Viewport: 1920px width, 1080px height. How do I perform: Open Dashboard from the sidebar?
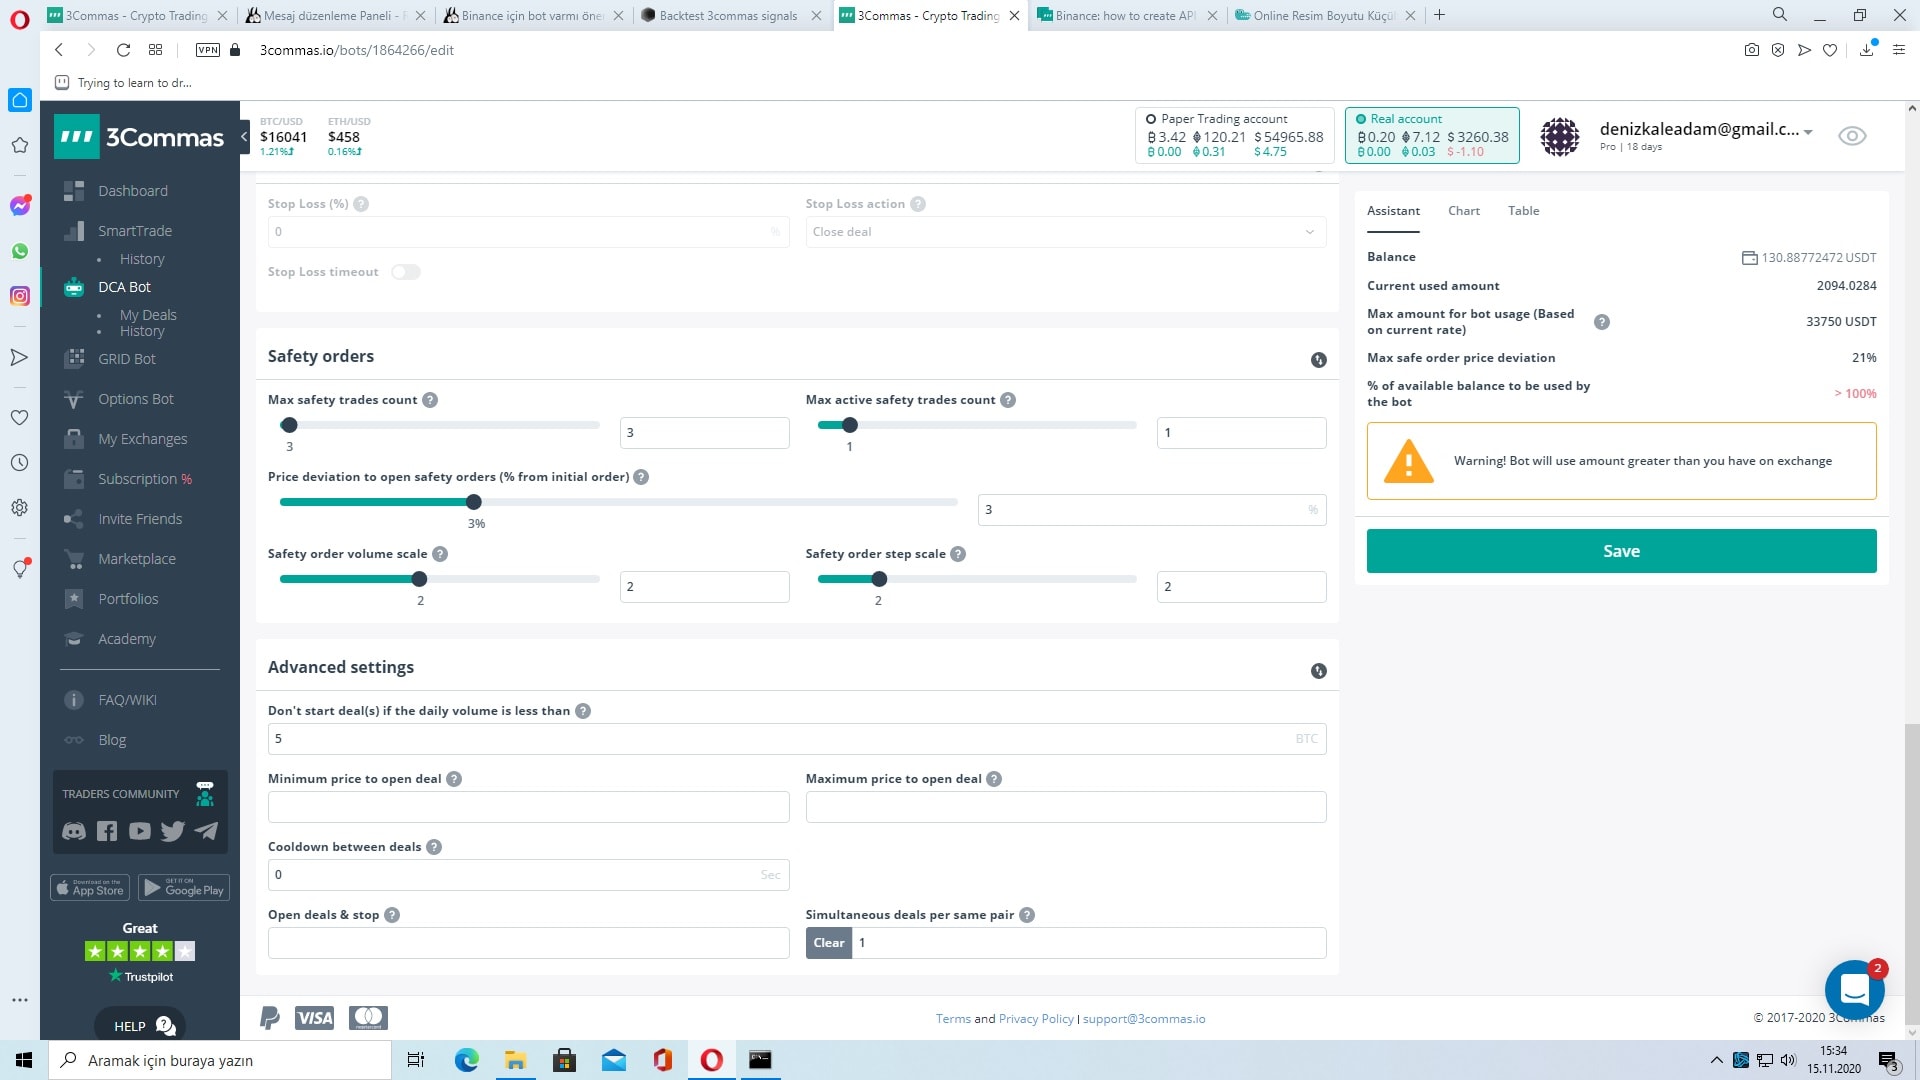coord(132,191)
